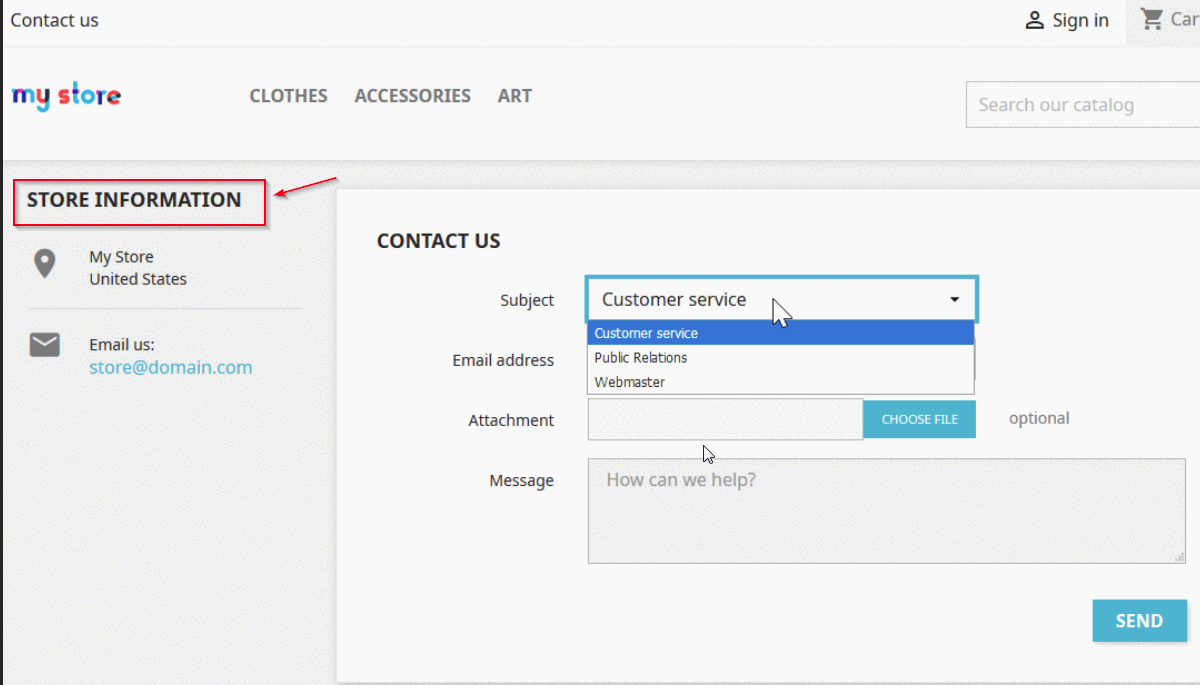Screen dimensions: 1200x685
Task: Open the store@domain.com email link
Action: click(x=170, y=367)
